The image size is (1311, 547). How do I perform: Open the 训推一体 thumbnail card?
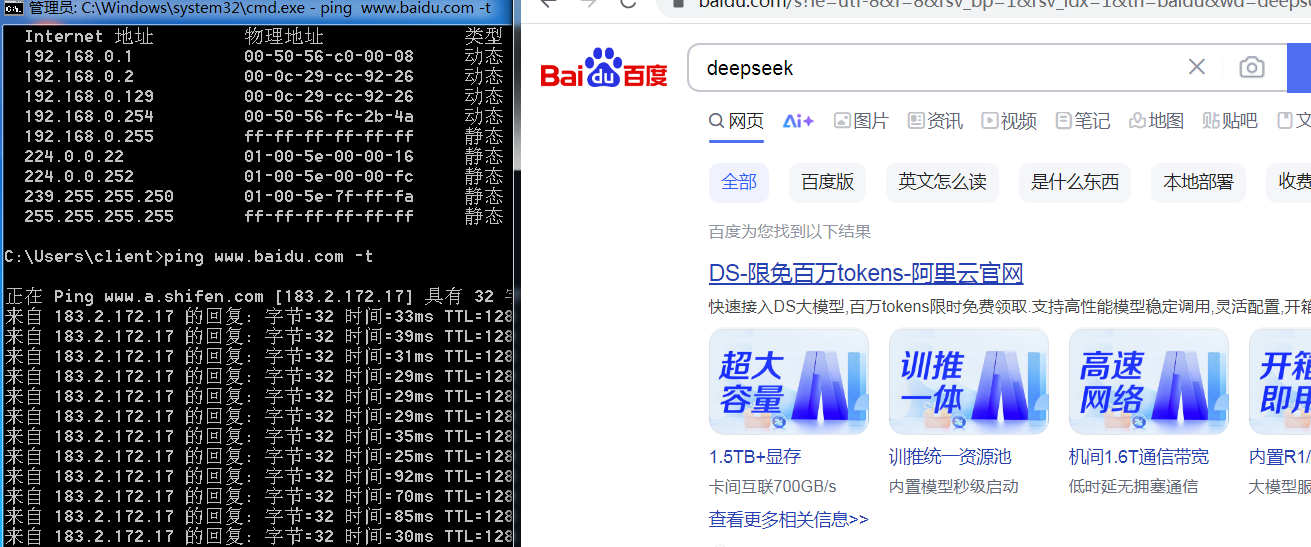[969, 381]
